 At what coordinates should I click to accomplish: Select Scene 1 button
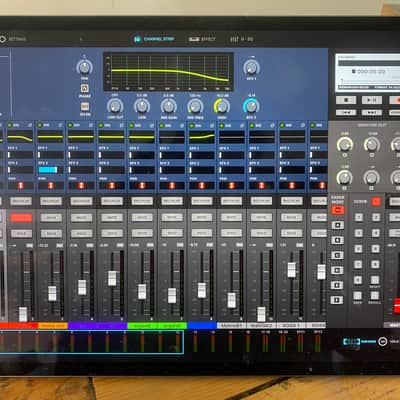tap(359, 217)
